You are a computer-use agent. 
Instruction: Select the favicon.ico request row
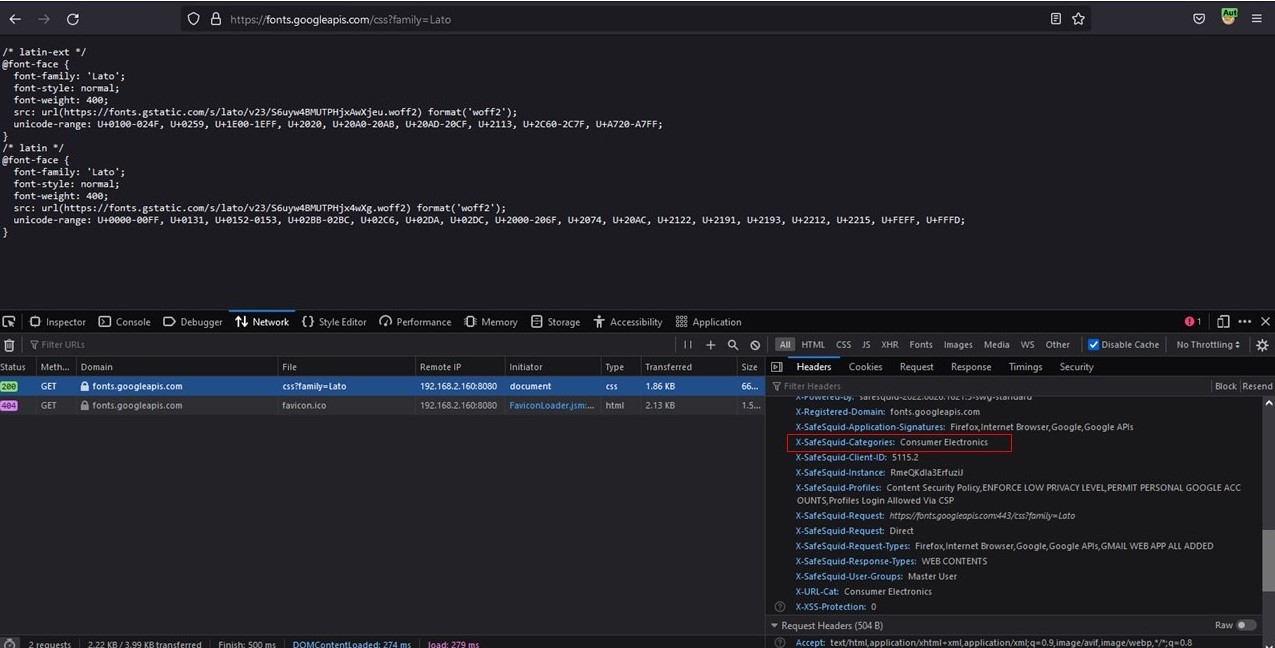pos(380,405)
